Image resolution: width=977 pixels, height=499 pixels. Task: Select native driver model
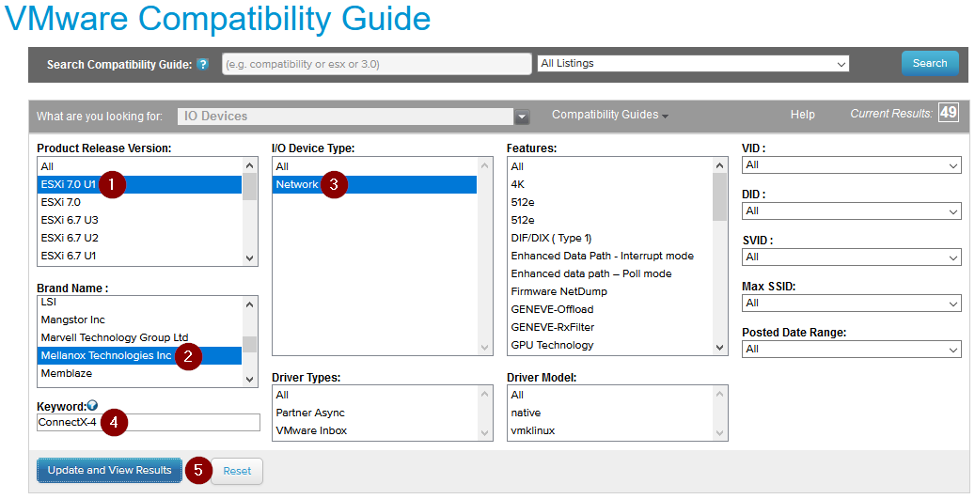pos(609,413)
